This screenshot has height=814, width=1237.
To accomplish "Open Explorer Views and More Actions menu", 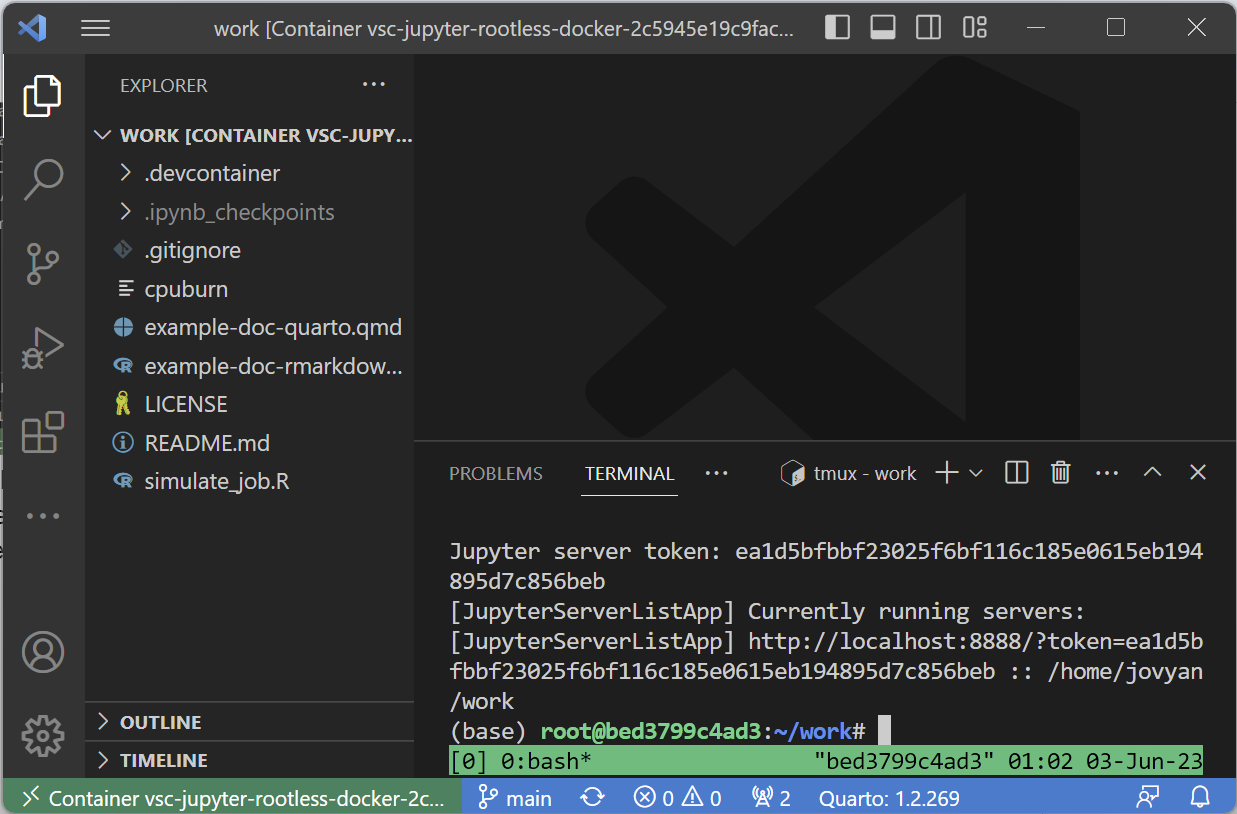I will 374,85.
